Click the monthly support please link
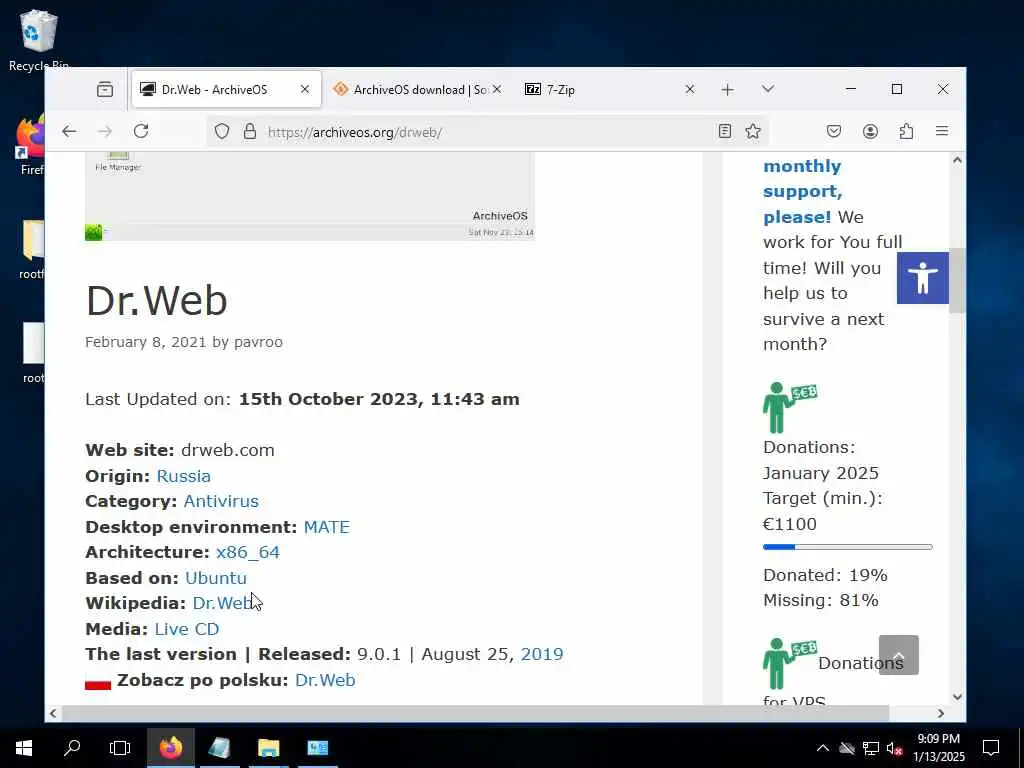 (x=803, y=191)
